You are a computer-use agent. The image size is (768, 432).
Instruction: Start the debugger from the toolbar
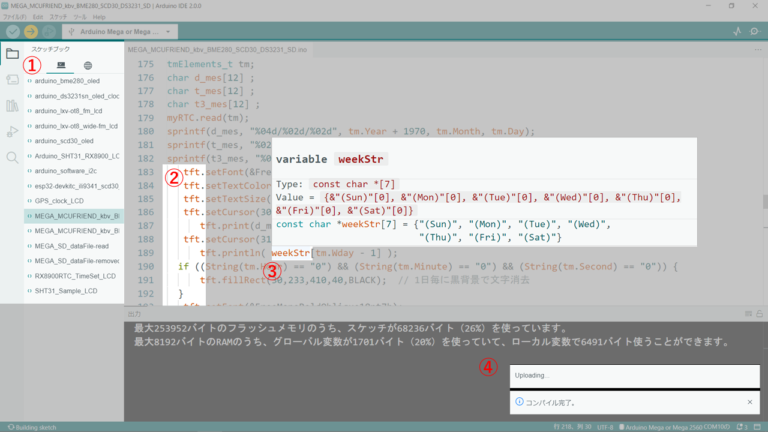coord(49,32)
